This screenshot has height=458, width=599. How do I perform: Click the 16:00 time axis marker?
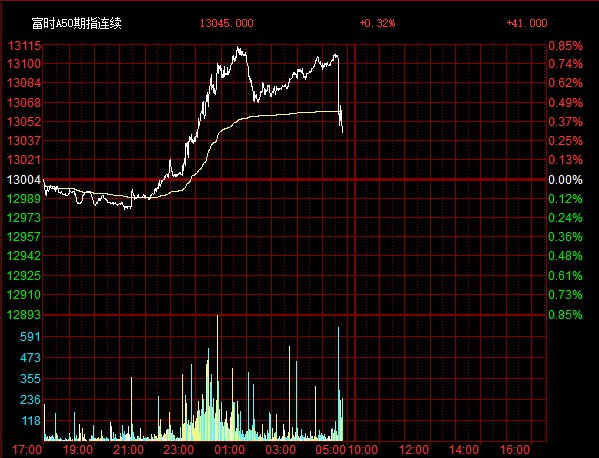pos(515,449)
